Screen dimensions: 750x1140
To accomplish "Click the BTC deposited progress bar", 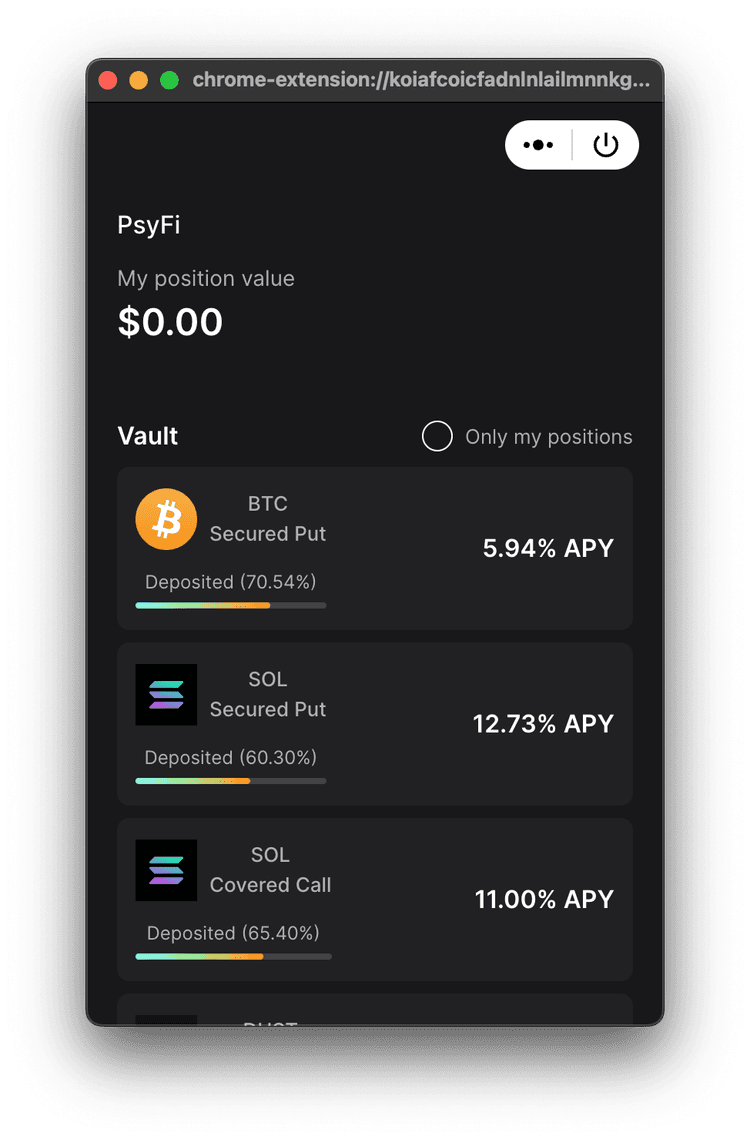I will click(231, 605).
